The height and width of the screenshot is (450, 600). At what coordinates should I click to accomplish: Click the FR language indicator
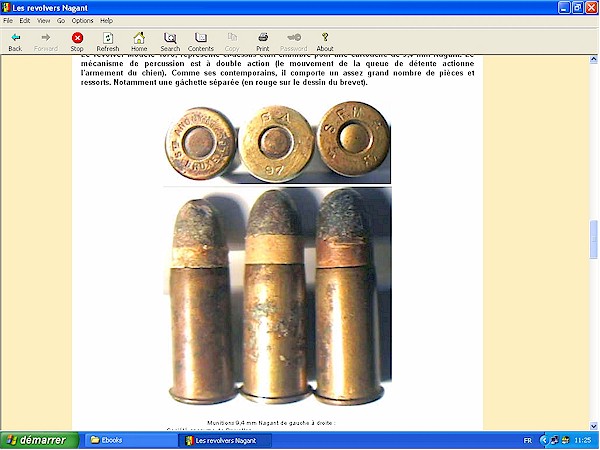527,441
